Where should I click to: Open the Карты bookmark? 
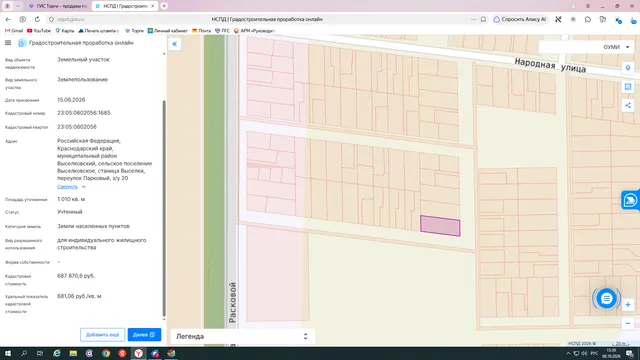(65, 31)
